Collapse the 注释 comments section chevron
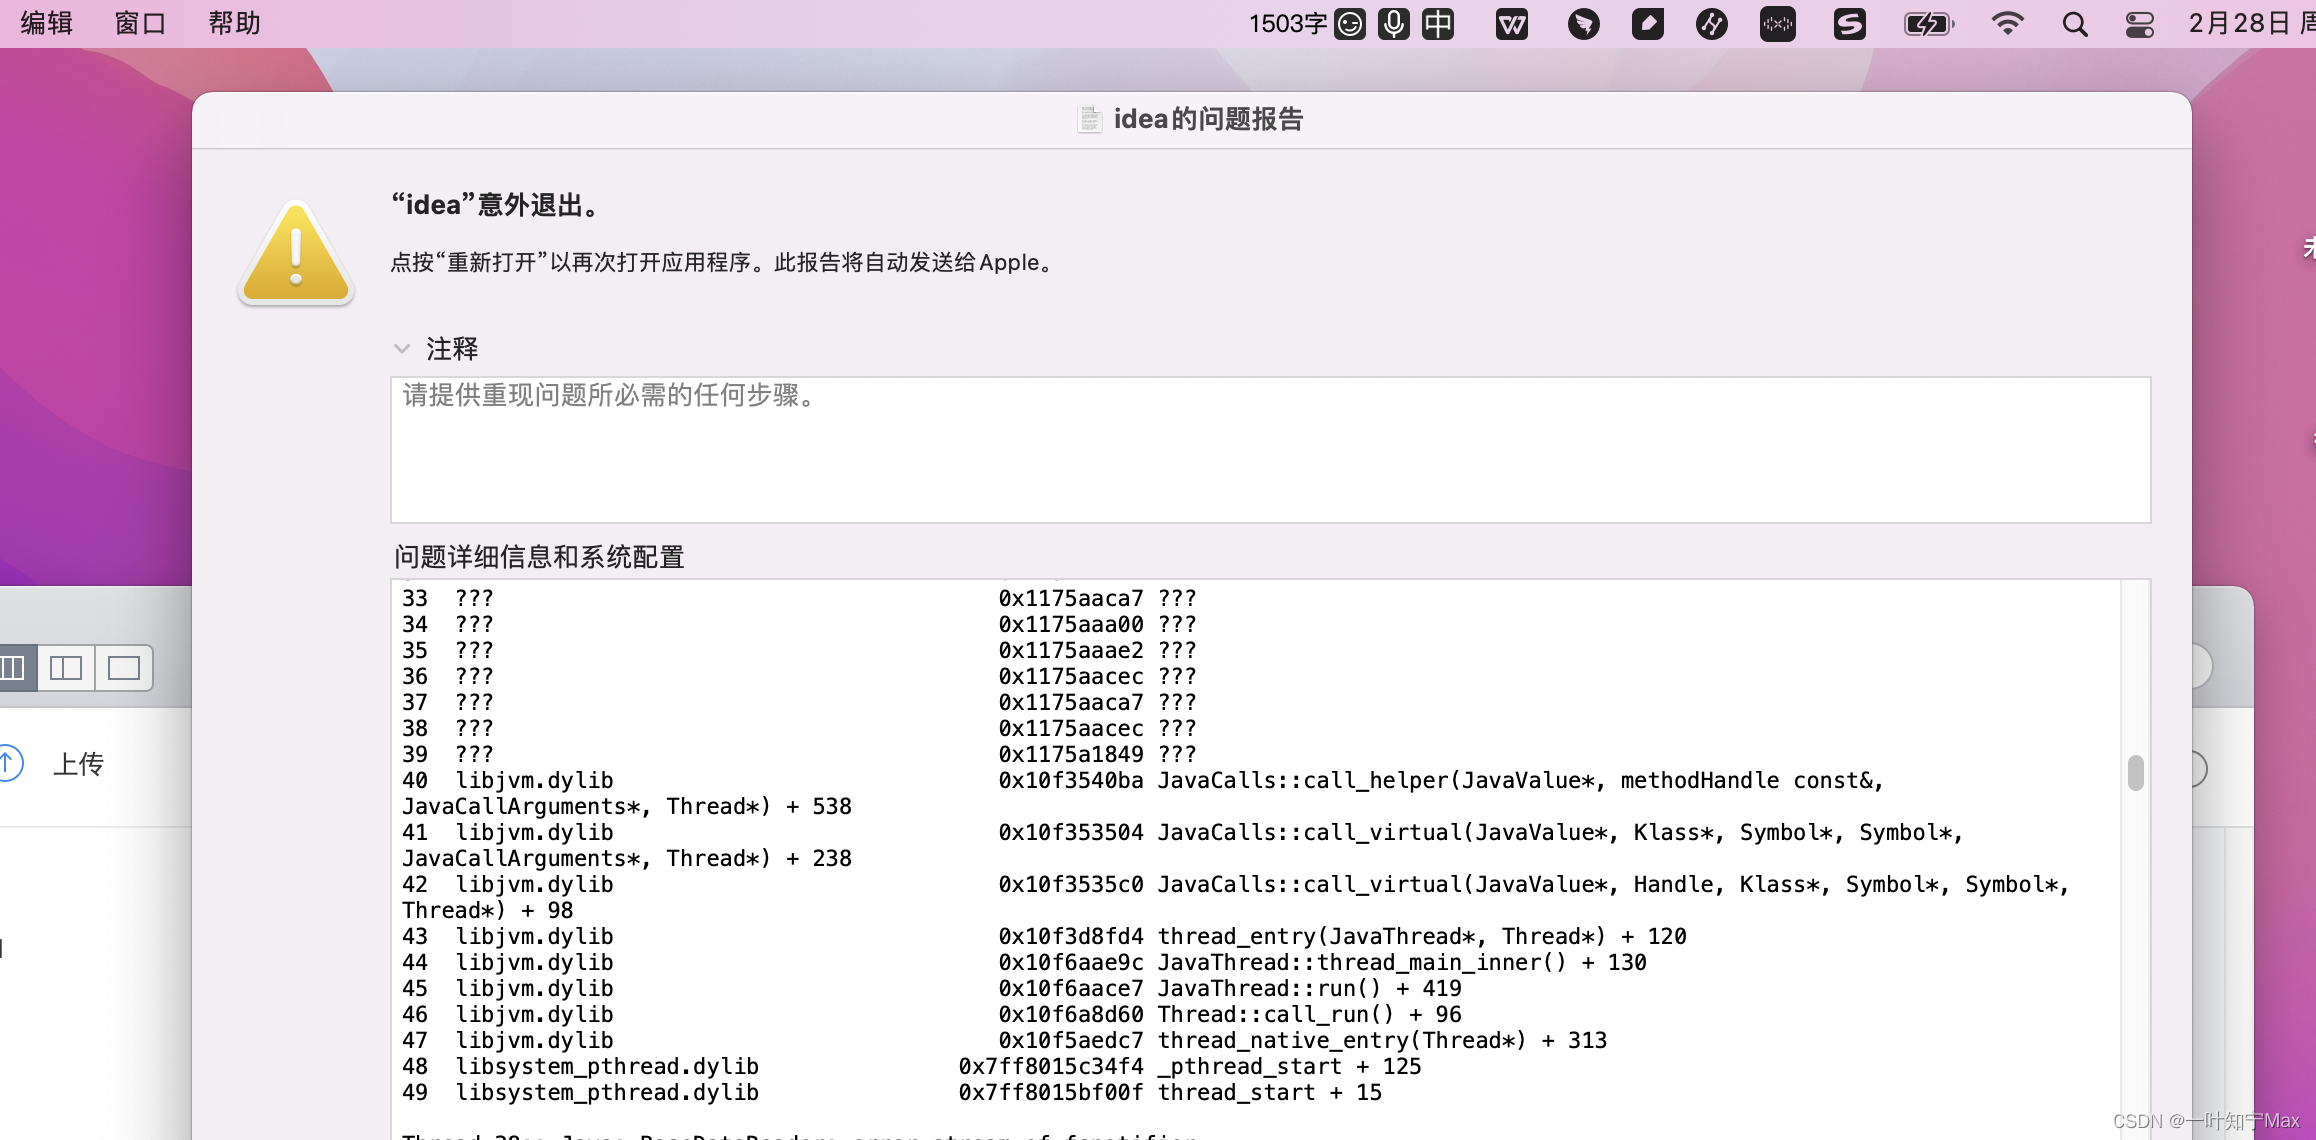 pyautogui.click(x=402, y=349)
